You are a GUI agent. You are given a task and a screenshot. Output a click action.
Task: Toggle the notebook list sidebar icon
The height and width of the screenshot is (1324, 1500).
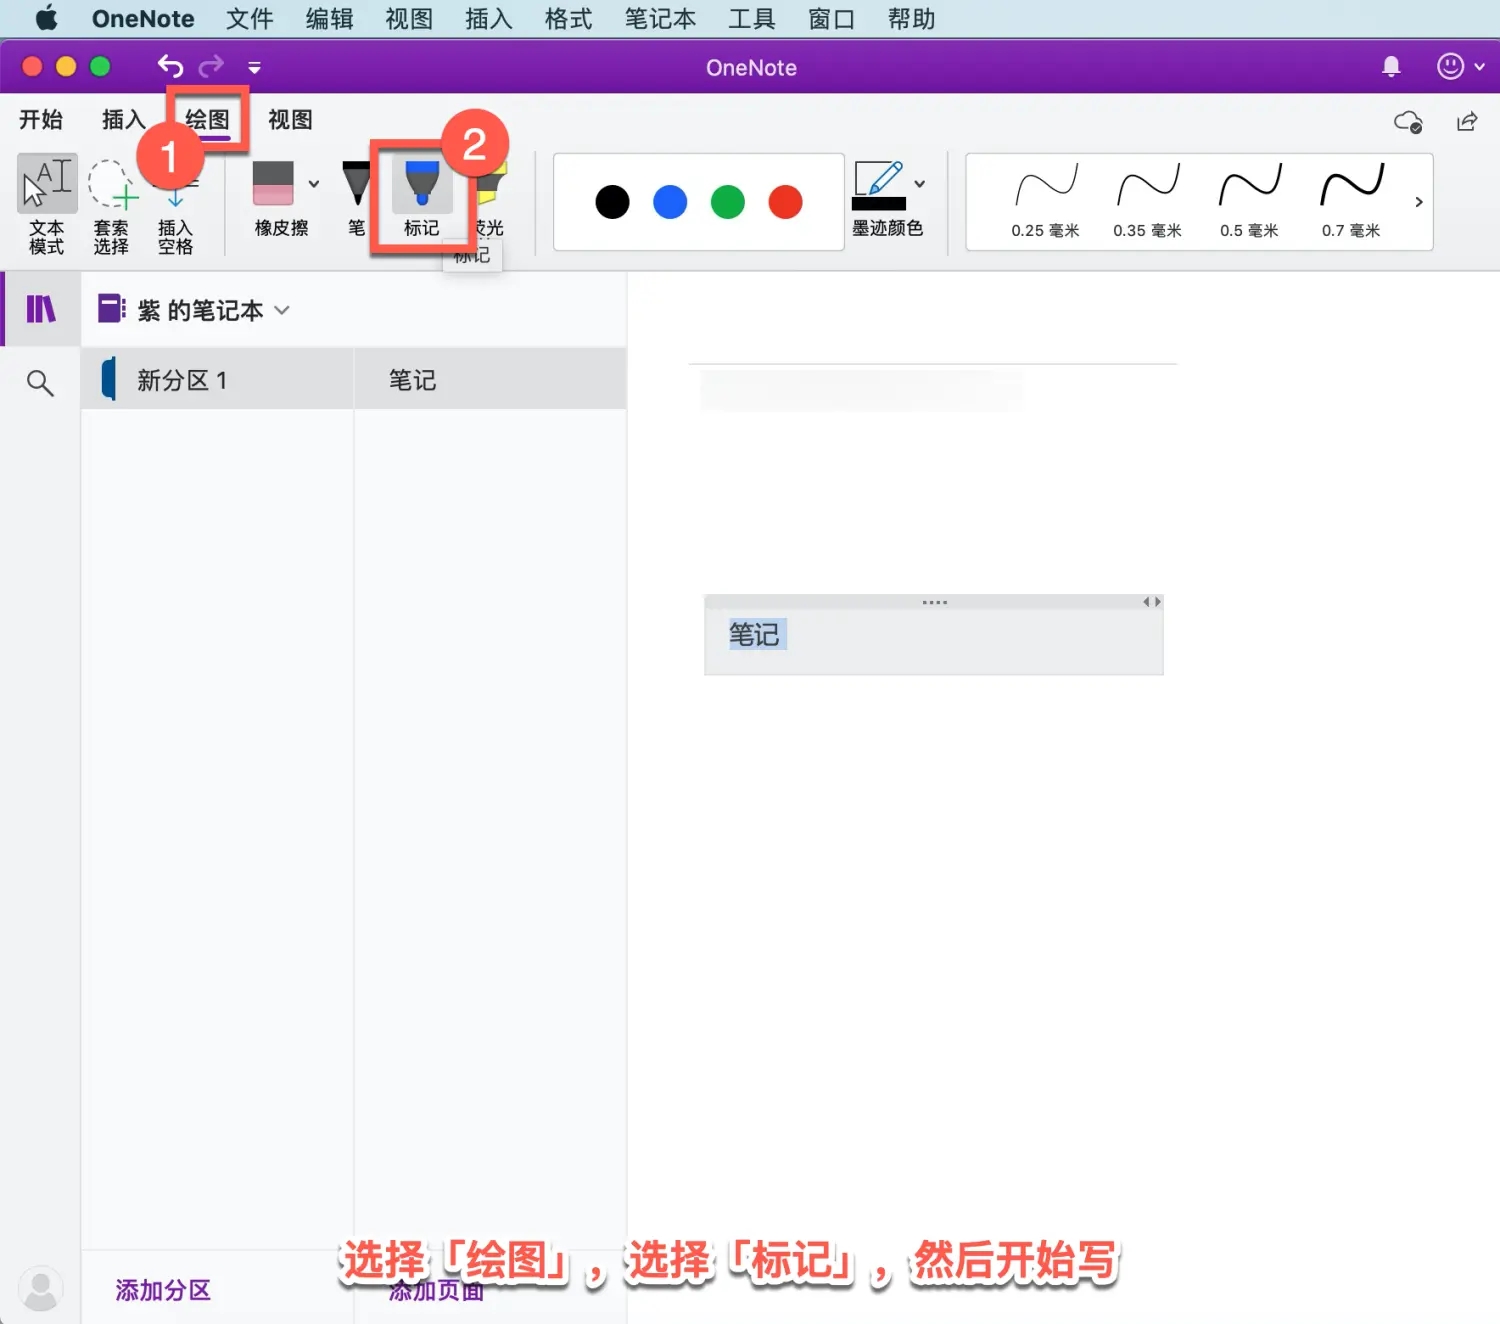[40, 309]
